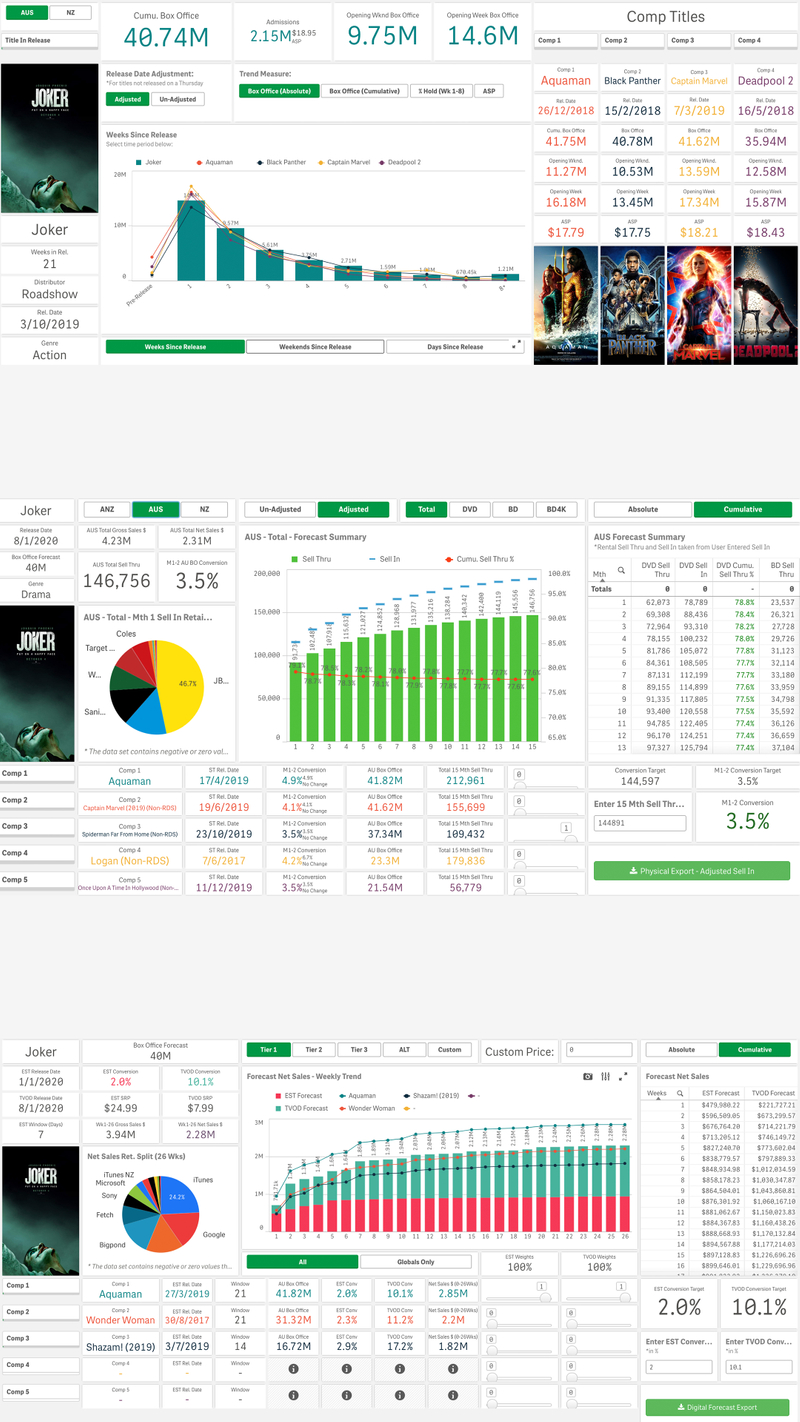
Task: Open Title In Release dropdown
Action: click(50, 40)
